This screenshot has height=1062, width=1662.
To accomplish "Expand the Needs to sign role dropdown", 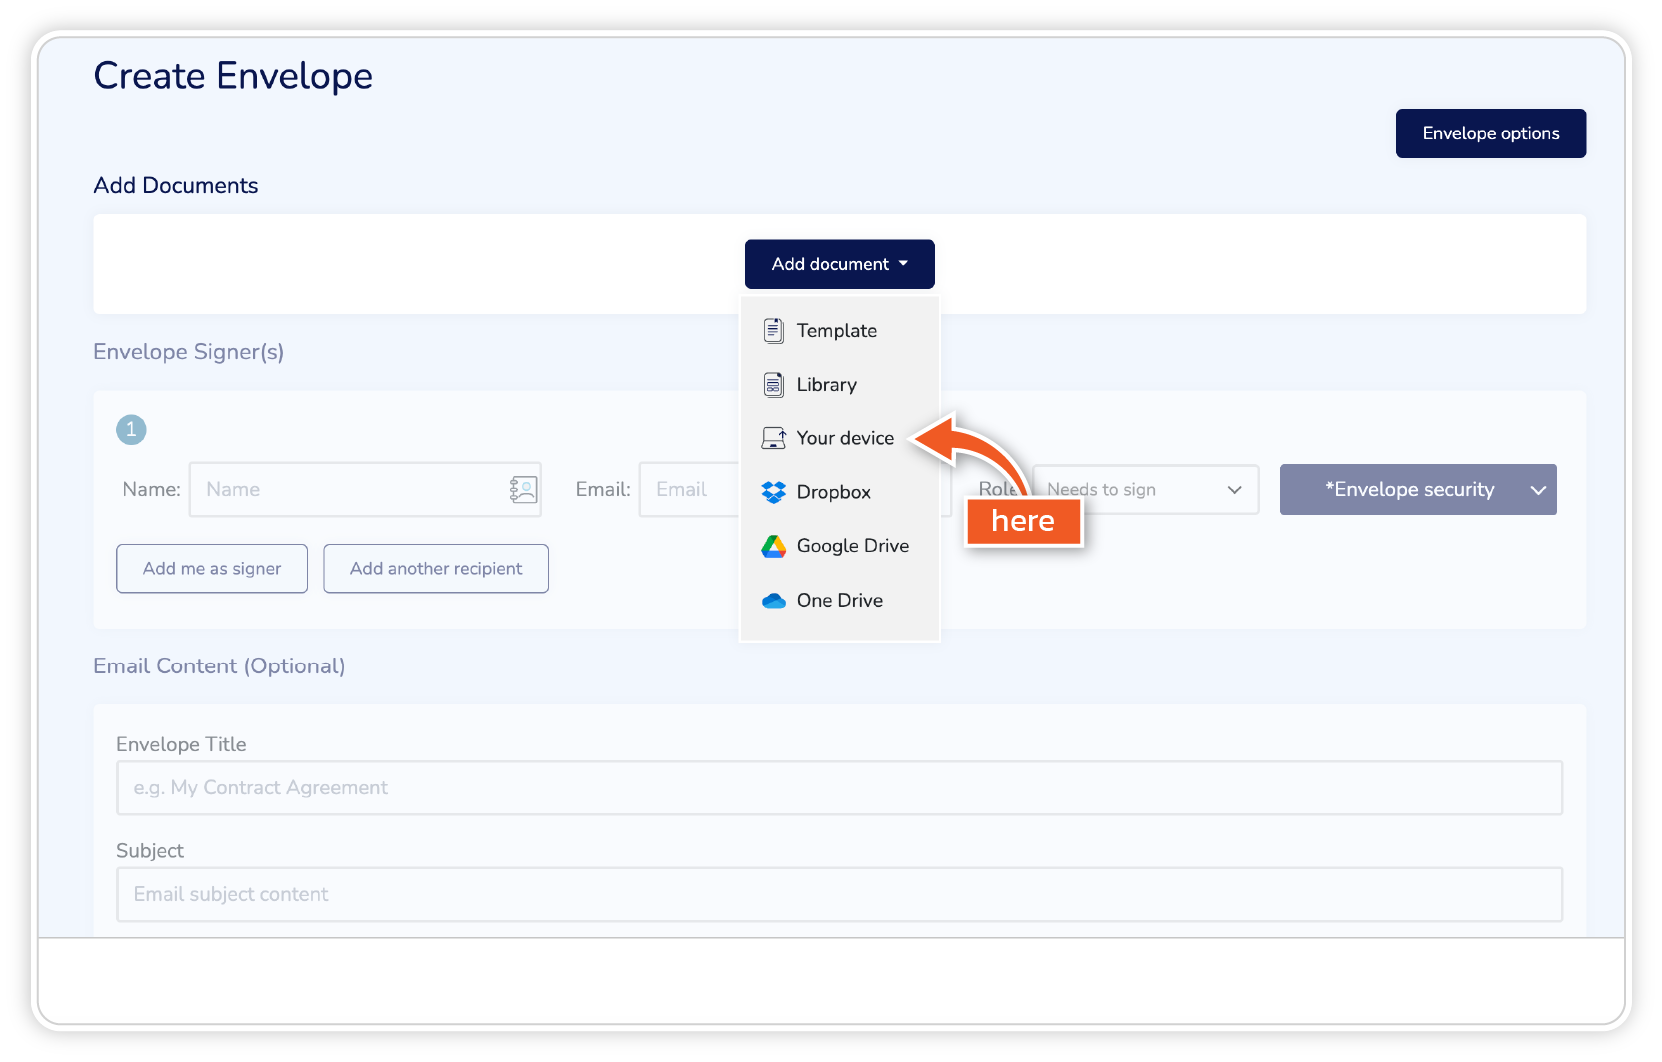I will [1145, 489].
